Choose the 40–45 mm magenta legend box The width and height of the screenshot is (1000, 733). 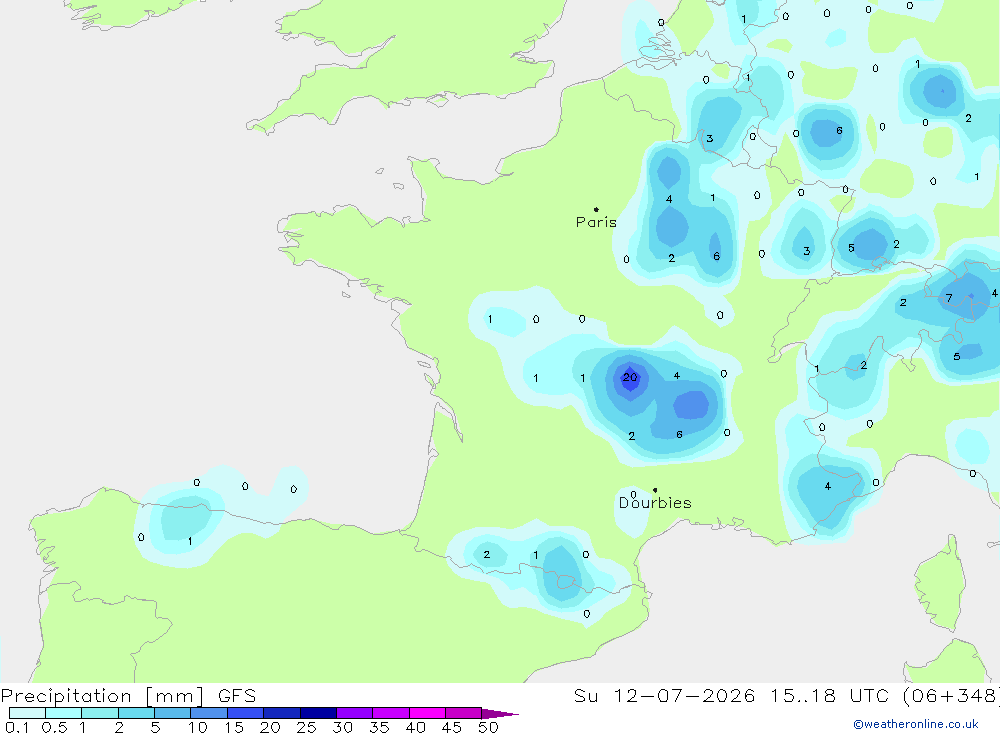point(427,713)
